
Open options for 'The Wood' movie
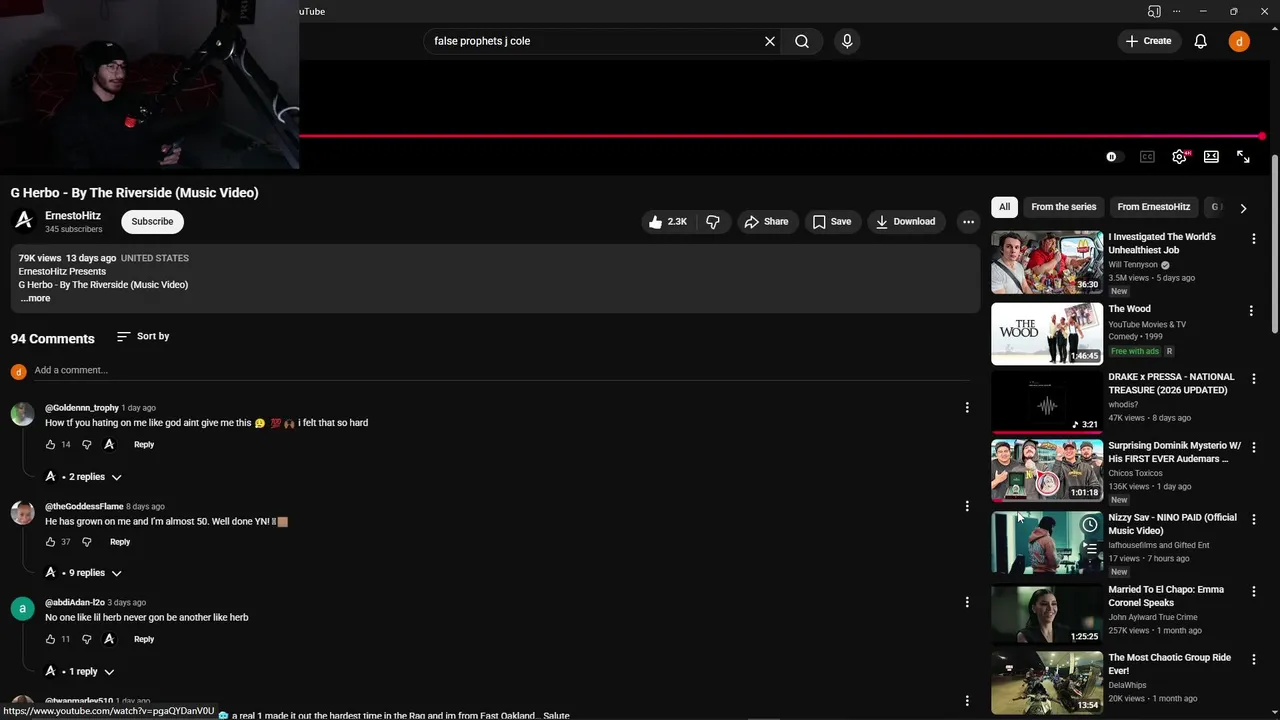[x=1251, y=311]
